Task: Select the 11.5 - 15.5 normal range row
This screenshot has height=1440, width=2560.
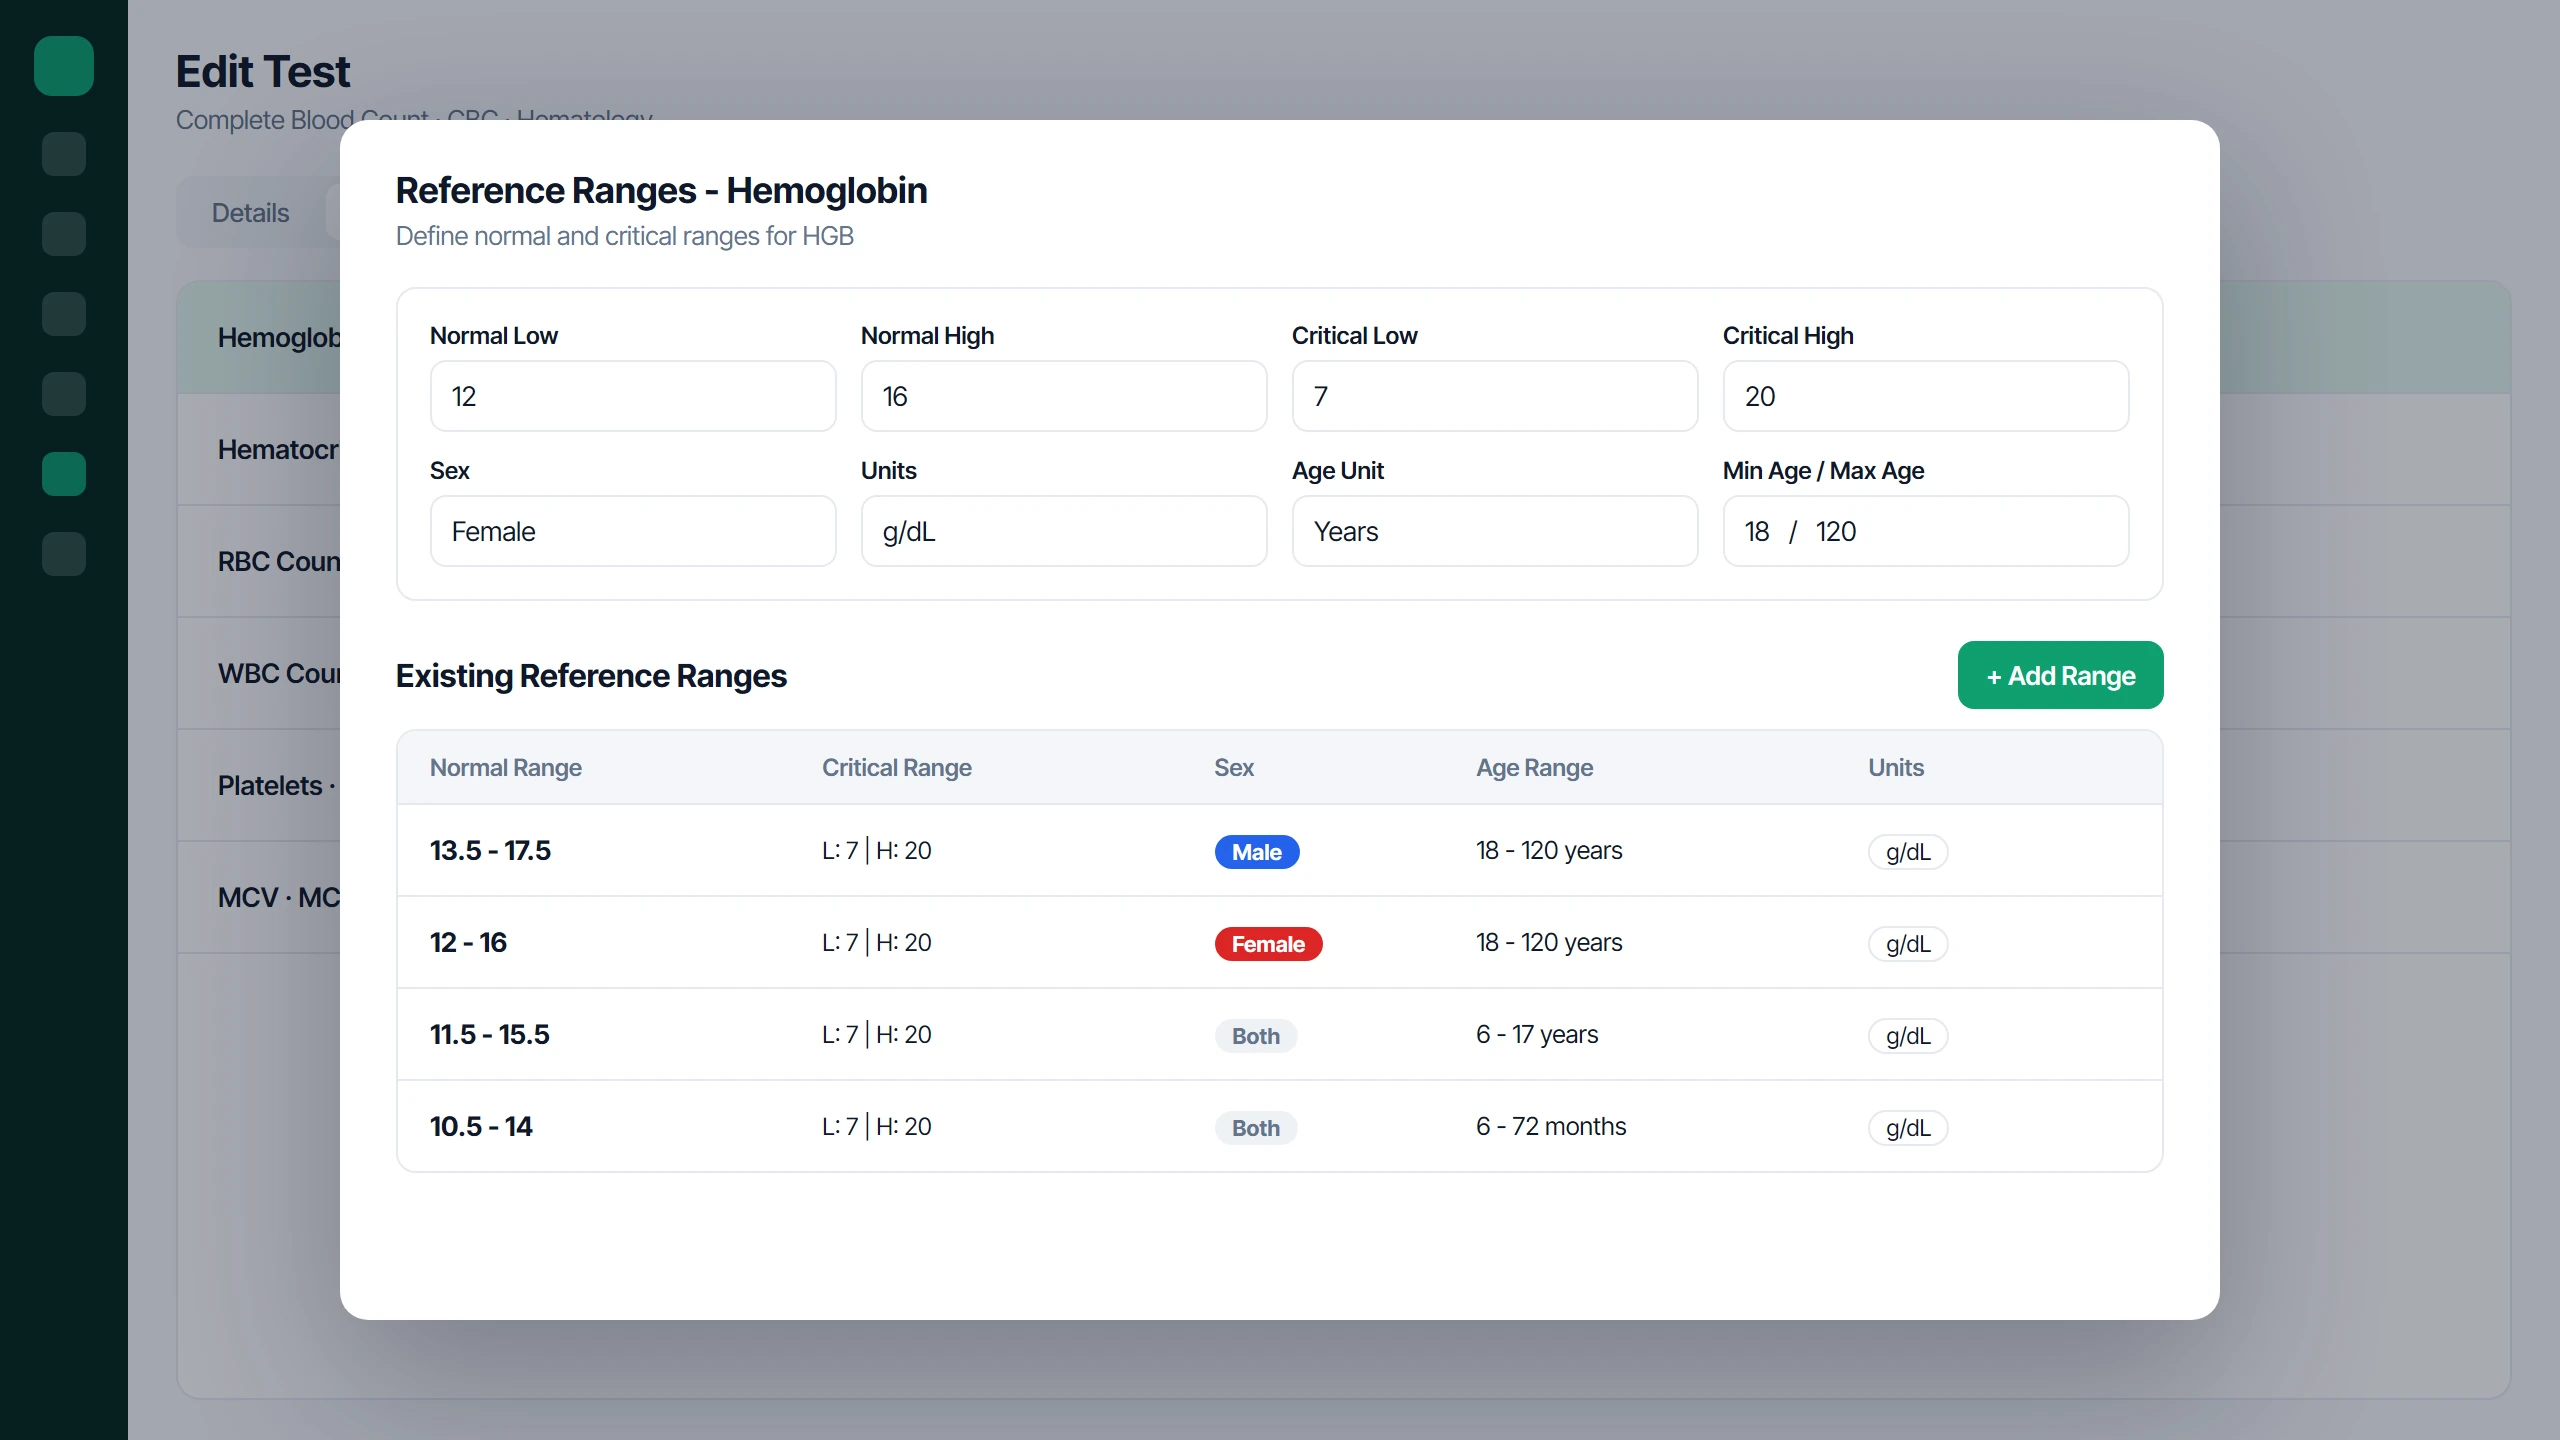Action: point(1279,1034)
